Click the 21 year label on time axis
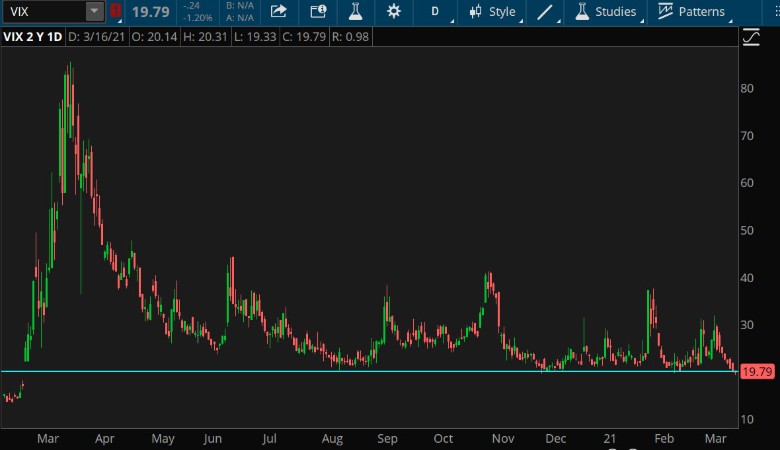This screenshot has height=450, width=780. [x=610, y=439]
